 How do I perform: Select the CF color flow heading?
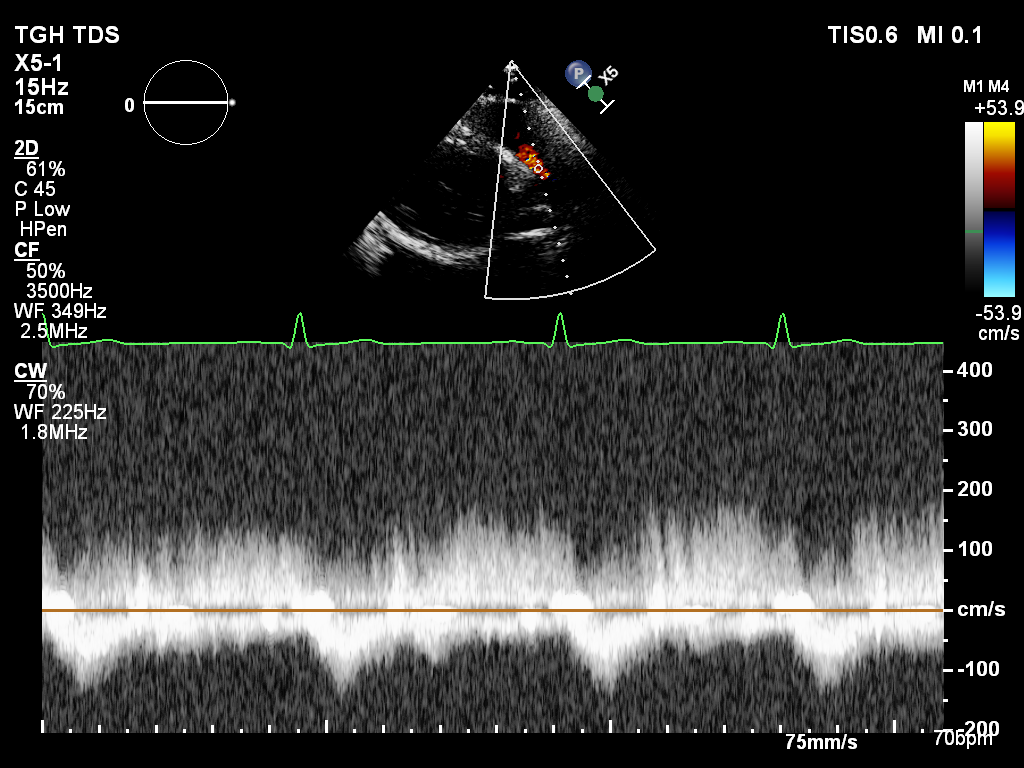(26, 250)
